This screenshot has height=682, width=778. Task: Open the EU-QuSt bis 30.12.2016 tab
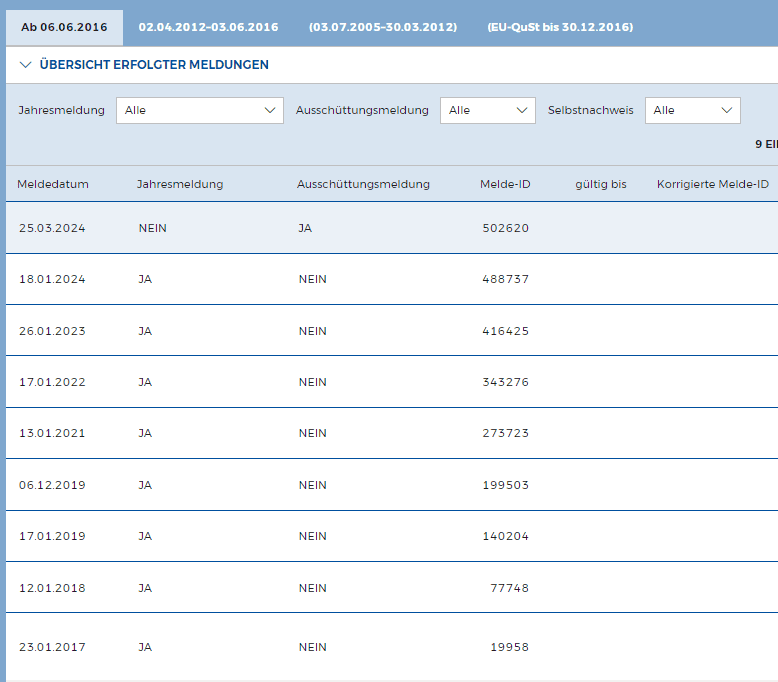560,27
